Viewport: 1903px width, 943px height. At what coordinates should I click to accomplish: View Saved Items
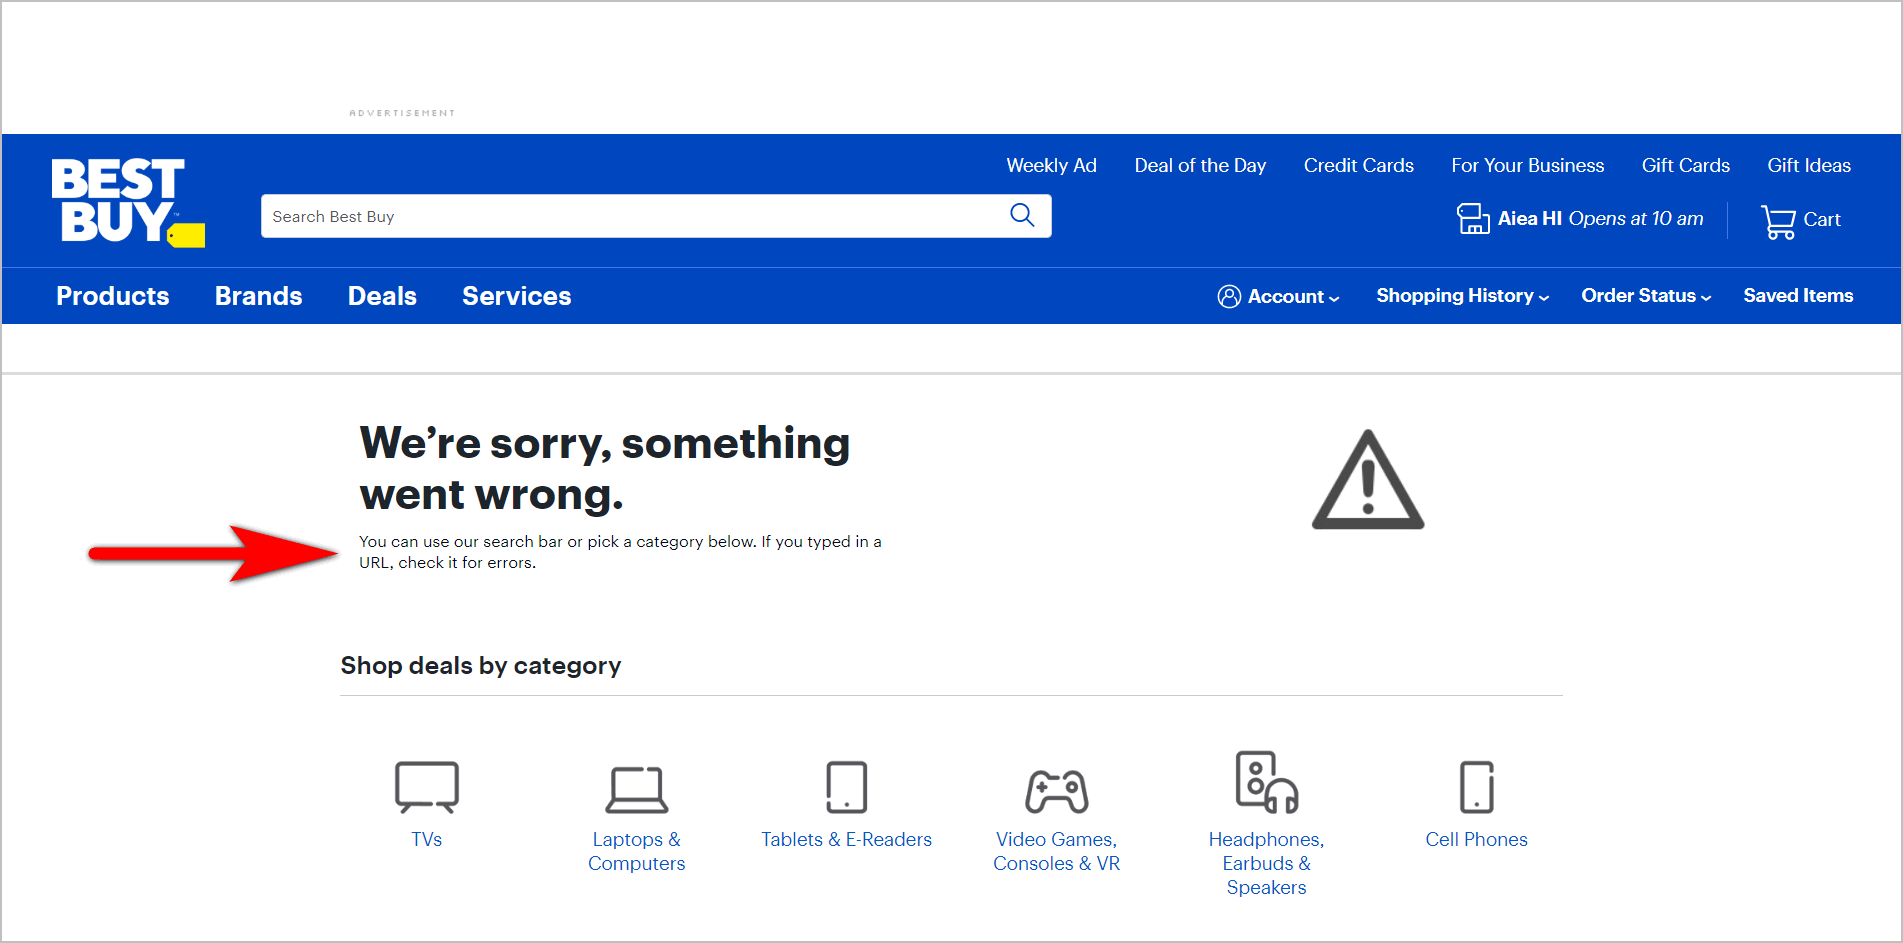[1797, 295]
